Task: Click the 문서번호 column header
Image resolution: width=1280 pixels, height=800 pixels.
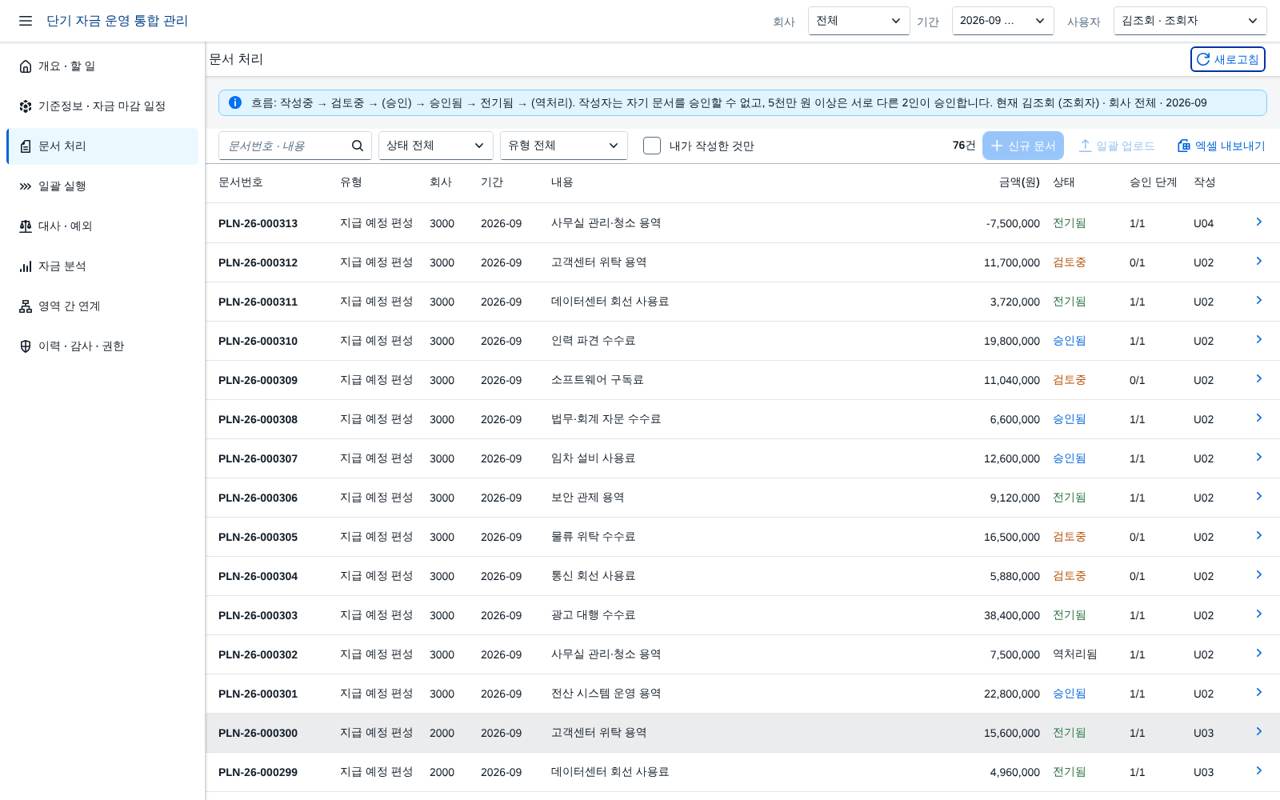Action: [241, 182]
